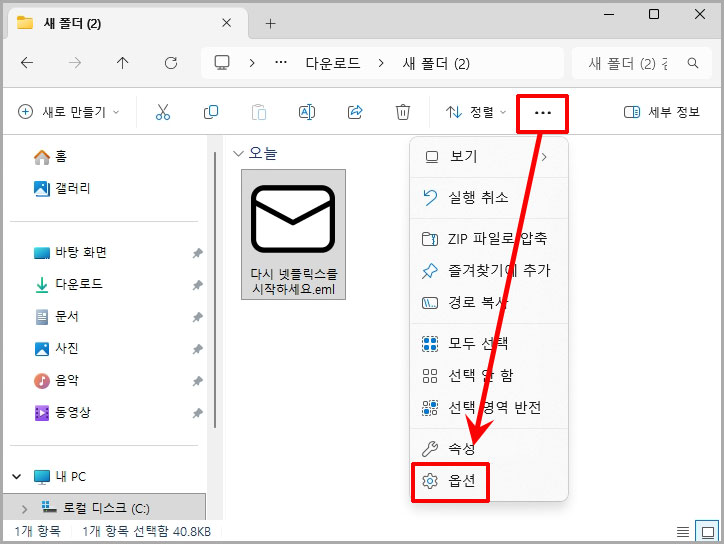Click the pin icon next to 음악
724x544 pixels.
coord(198,381)
